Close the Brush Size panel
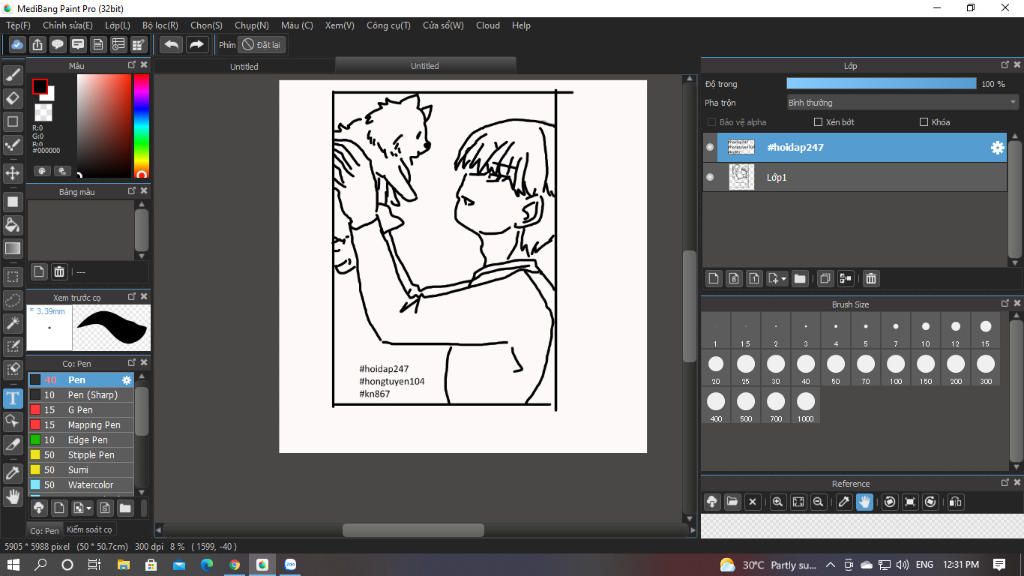The image size is (1024, 576). click(1017, 304)
